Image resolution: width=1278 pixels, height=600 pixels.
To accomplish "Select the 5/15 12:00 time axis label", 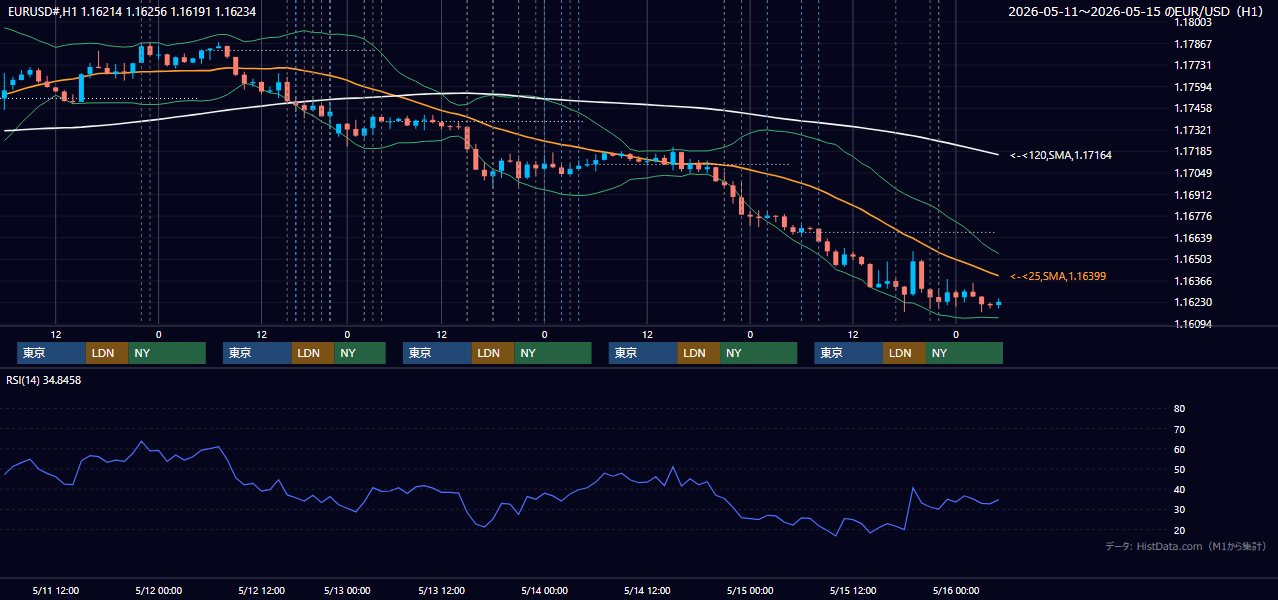I will [x=853, y=590].
